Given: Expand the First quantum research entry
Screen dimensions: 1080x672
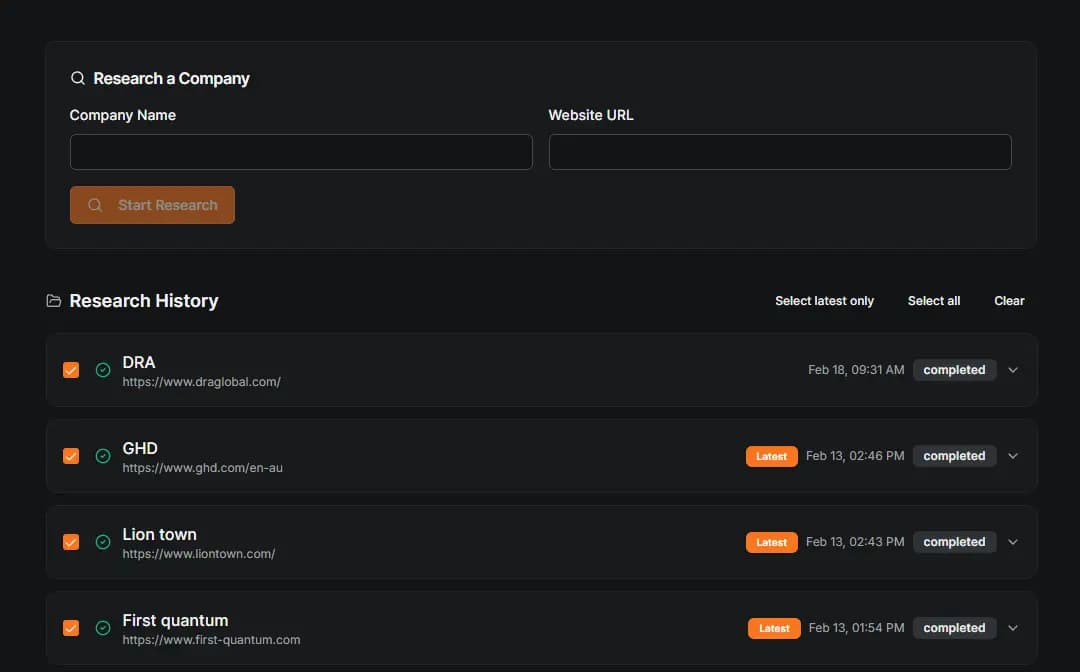Looking at the screenshot, I should [1013, 628].
